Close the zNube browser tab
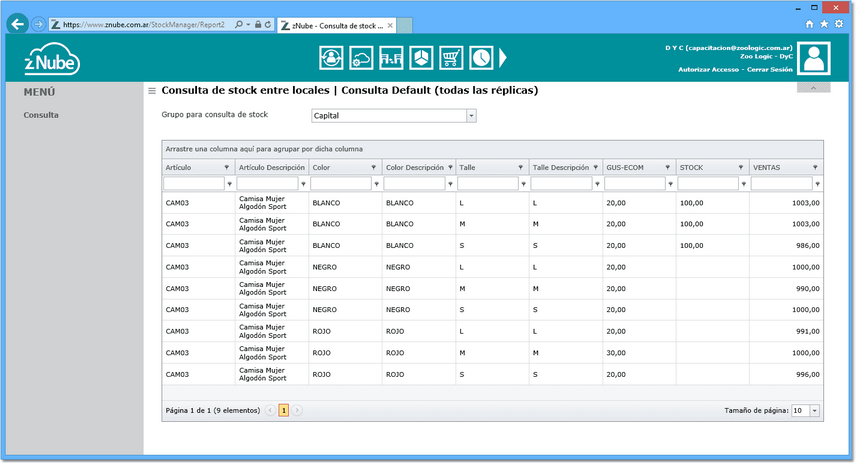 [390, 25]
